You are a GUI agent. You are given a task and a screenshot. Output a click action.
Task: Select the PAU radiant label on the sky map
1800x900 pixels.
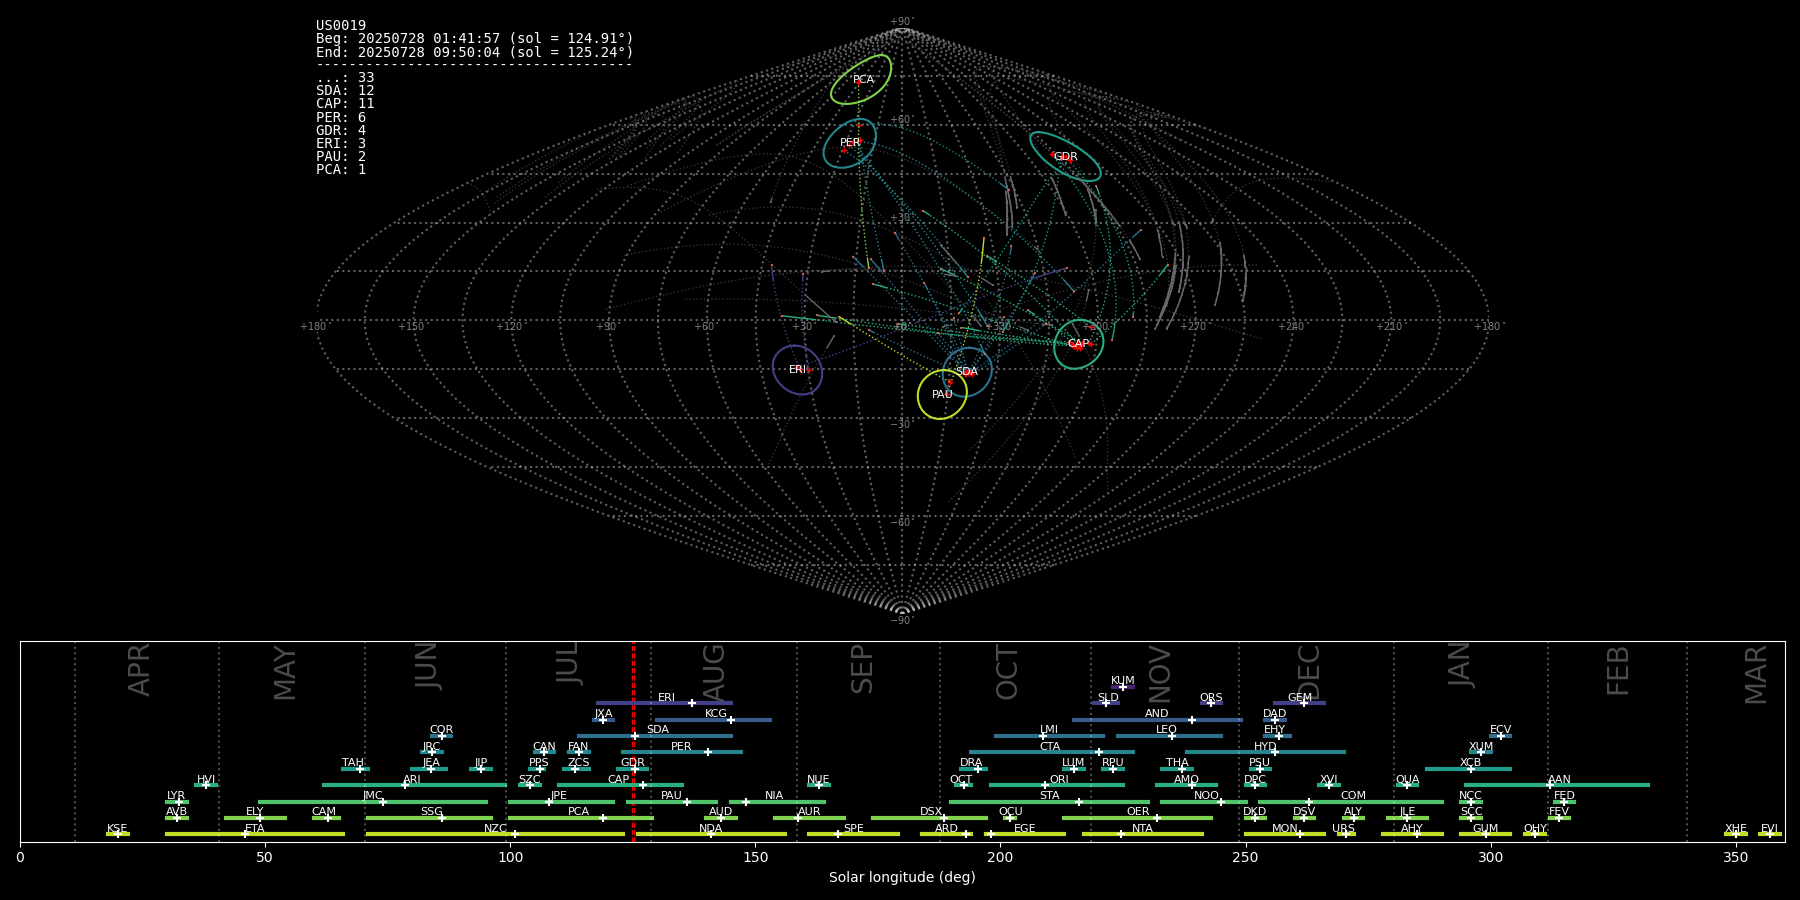[942, 395]
